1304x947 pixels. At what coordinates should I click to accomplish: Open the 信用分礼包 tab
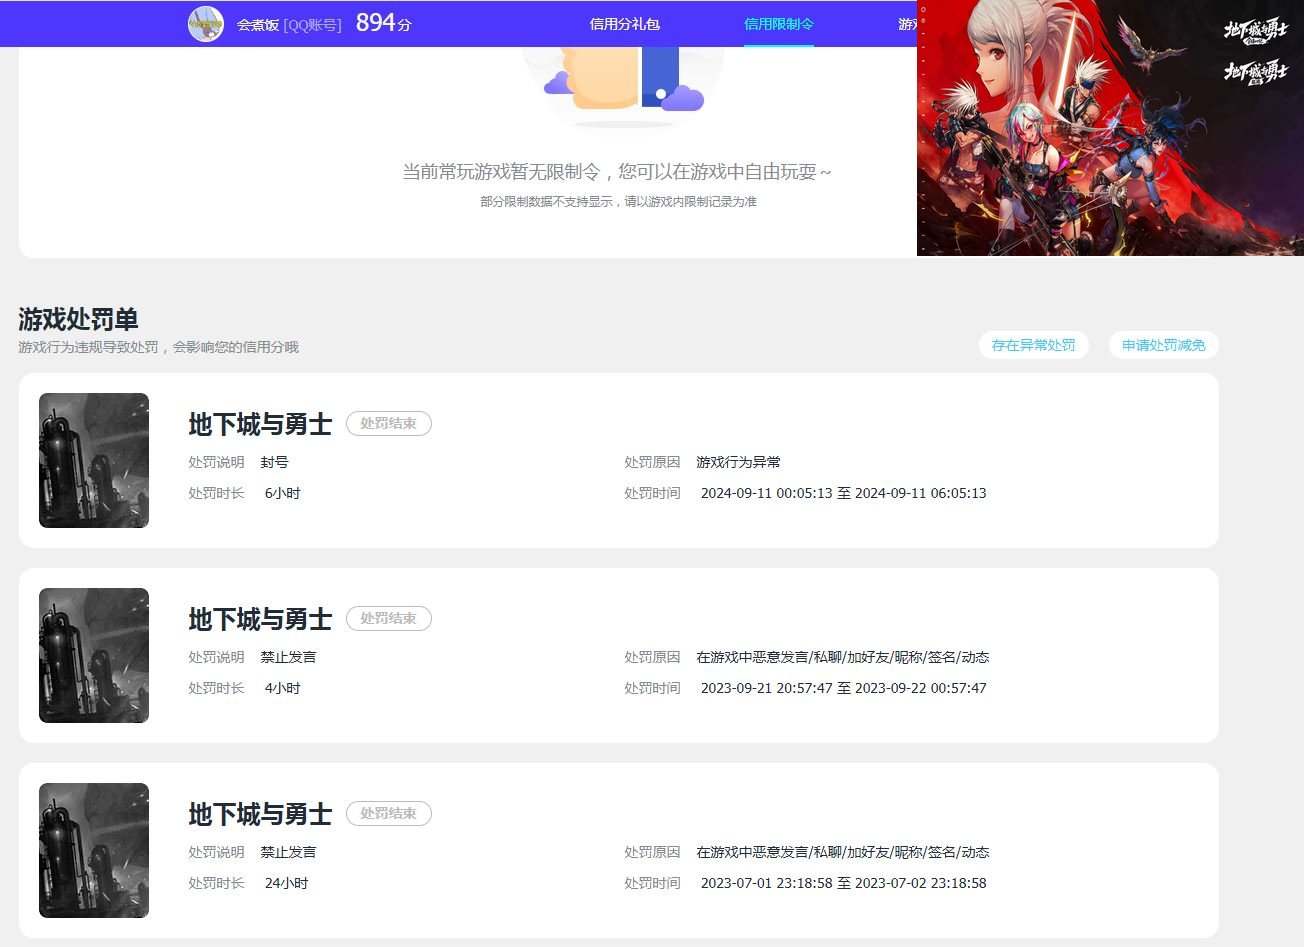coord(625,24)
